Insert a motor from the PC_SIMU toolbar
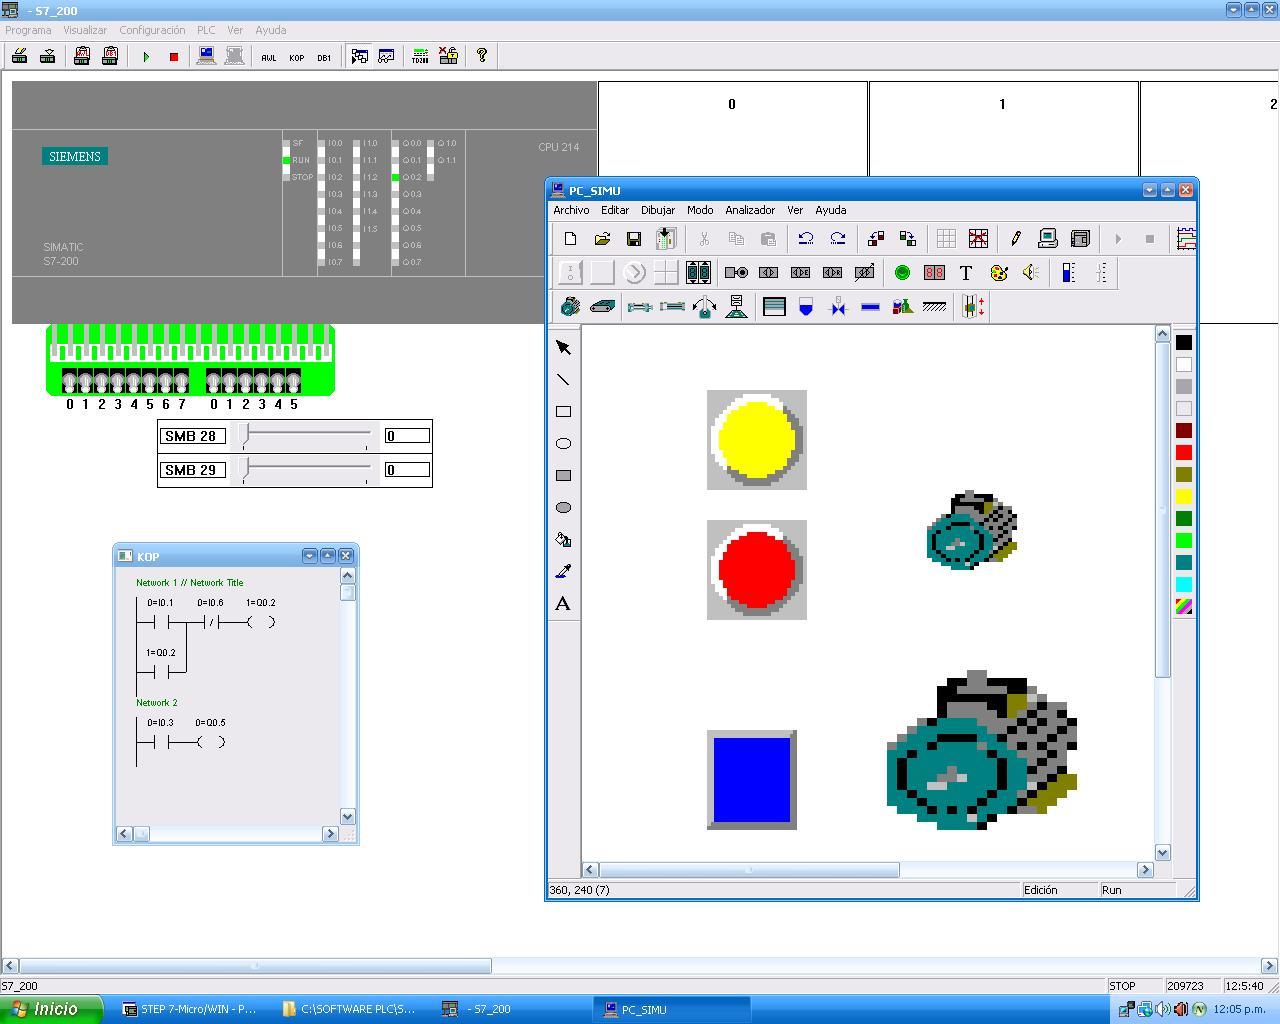The width and height of the screenshot is (1280, 1024). (x=570, y=307)
